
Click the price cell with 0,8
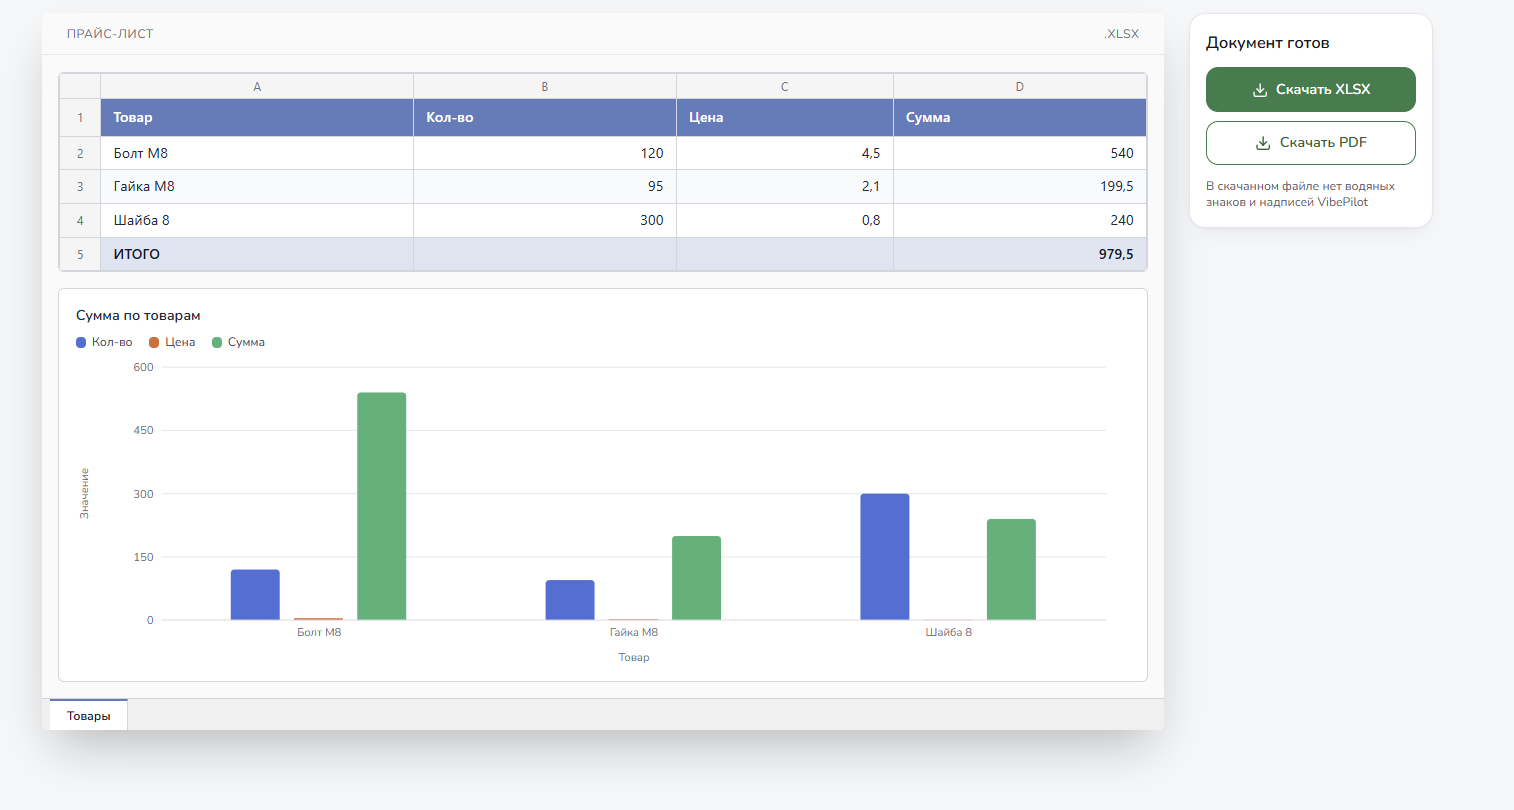tap(785, 220)
